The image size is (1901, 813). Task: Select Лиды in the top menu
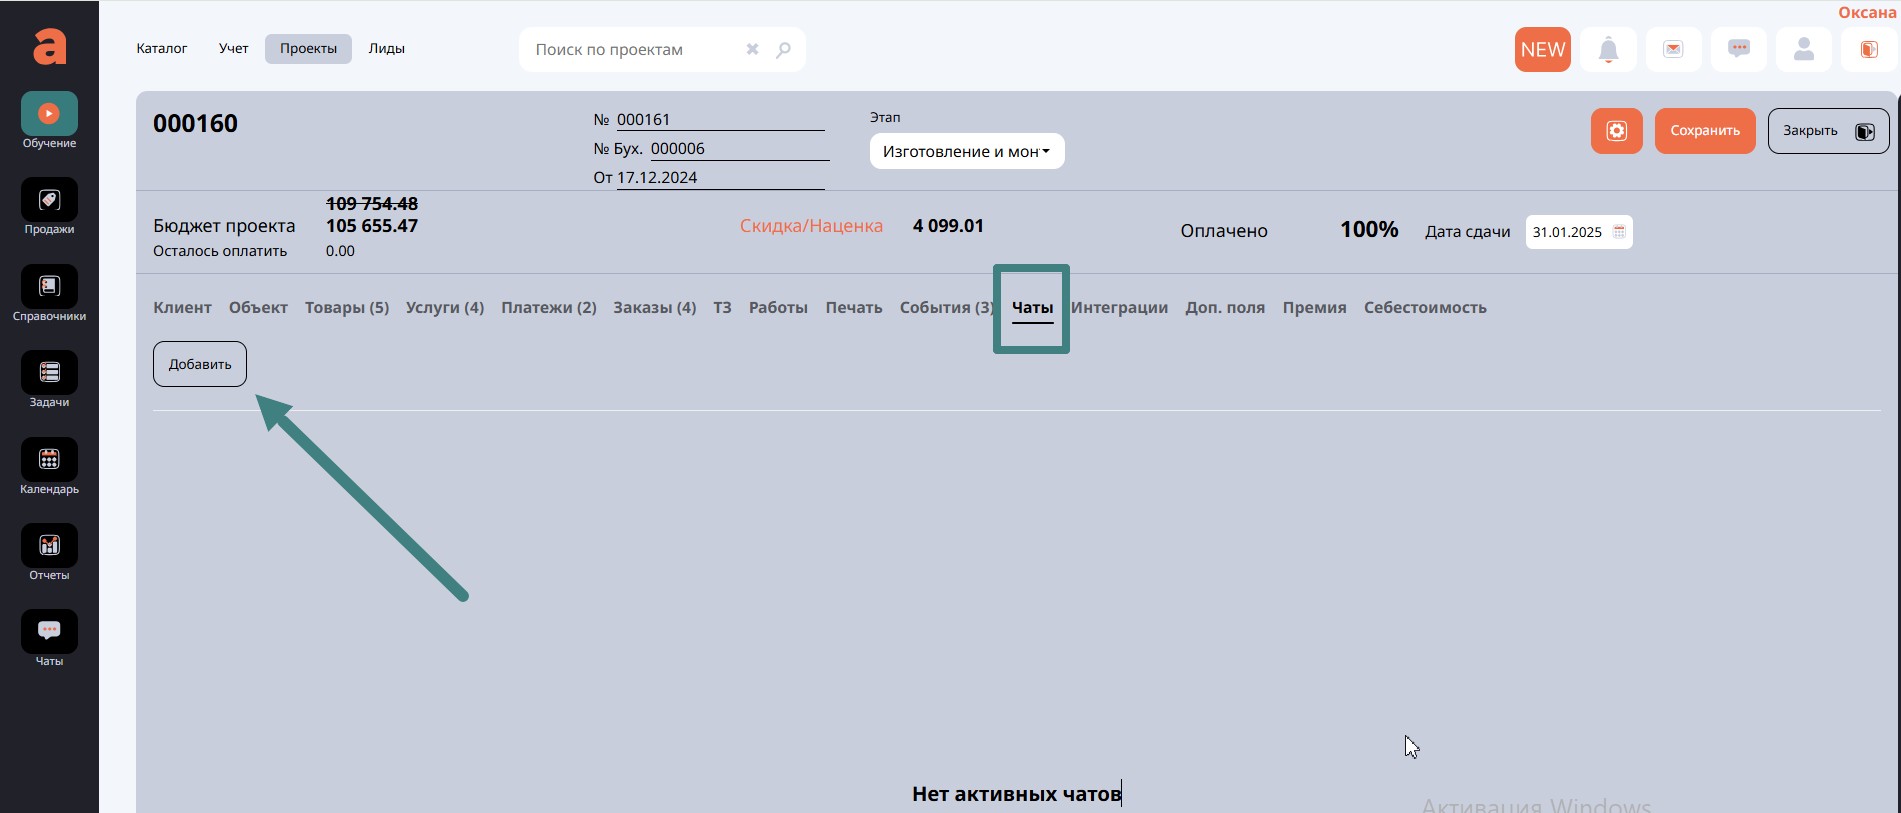tap(386, 49)
